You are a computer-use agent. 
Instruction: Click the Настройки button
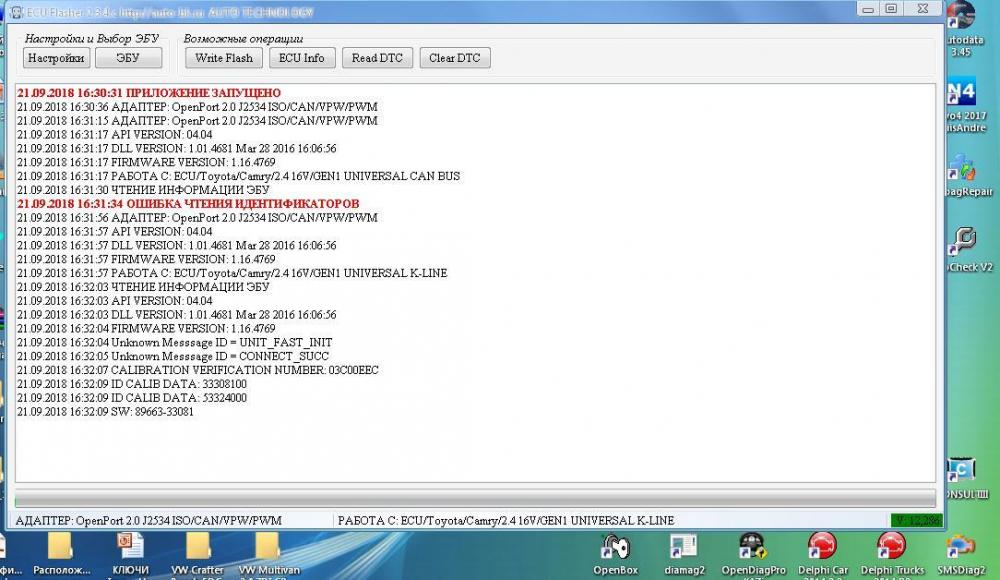[56, 58]
